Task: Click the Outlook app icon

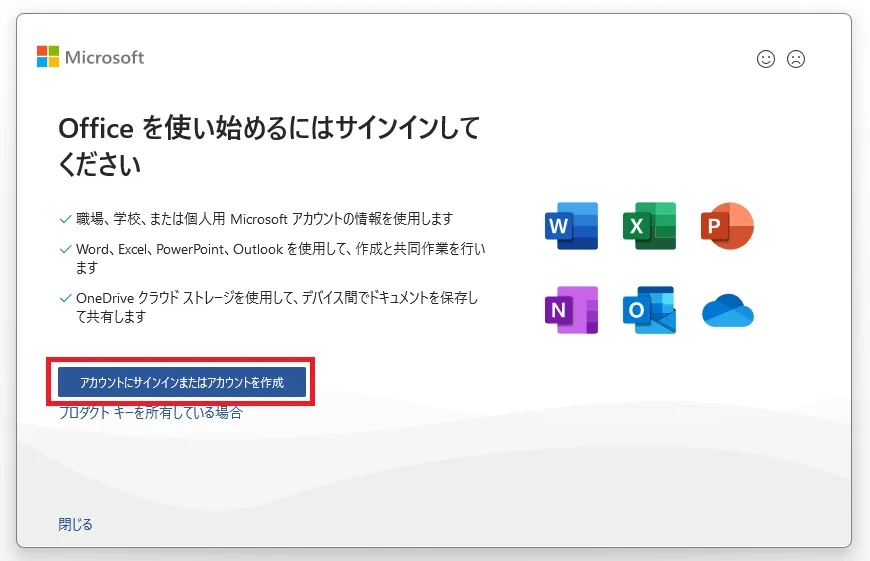Action: coord(649,310)
